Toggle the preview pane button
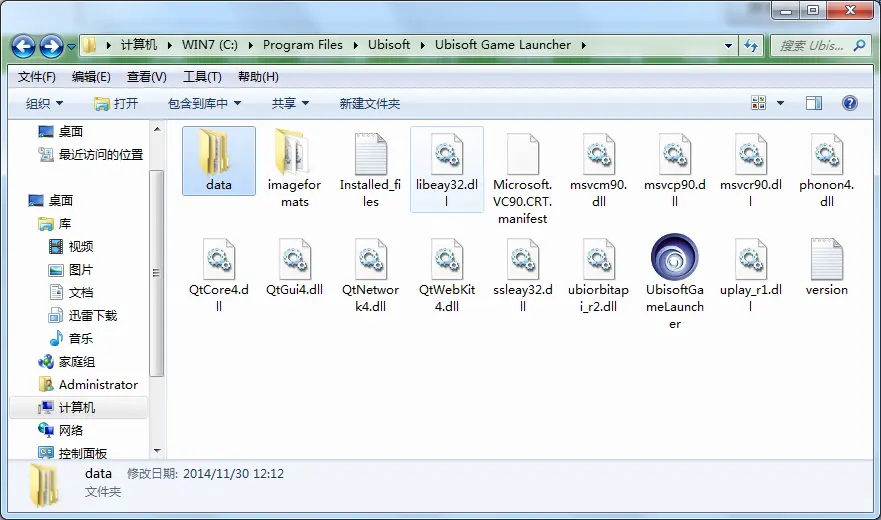881x520 pixels. pos(814,103)
